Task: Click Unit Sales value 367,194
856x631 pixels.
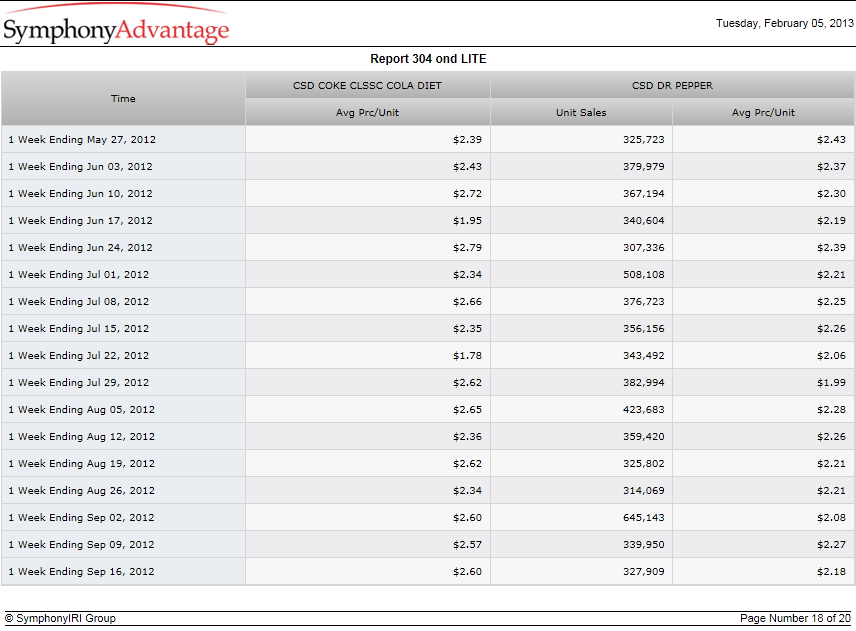Action: (x=644, y=194)
